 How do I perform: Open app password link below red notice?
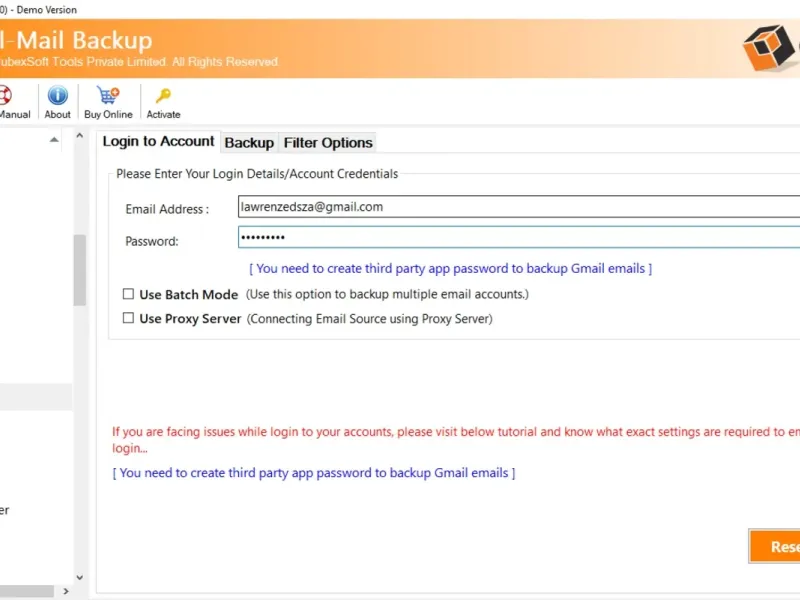coord(314,473)
